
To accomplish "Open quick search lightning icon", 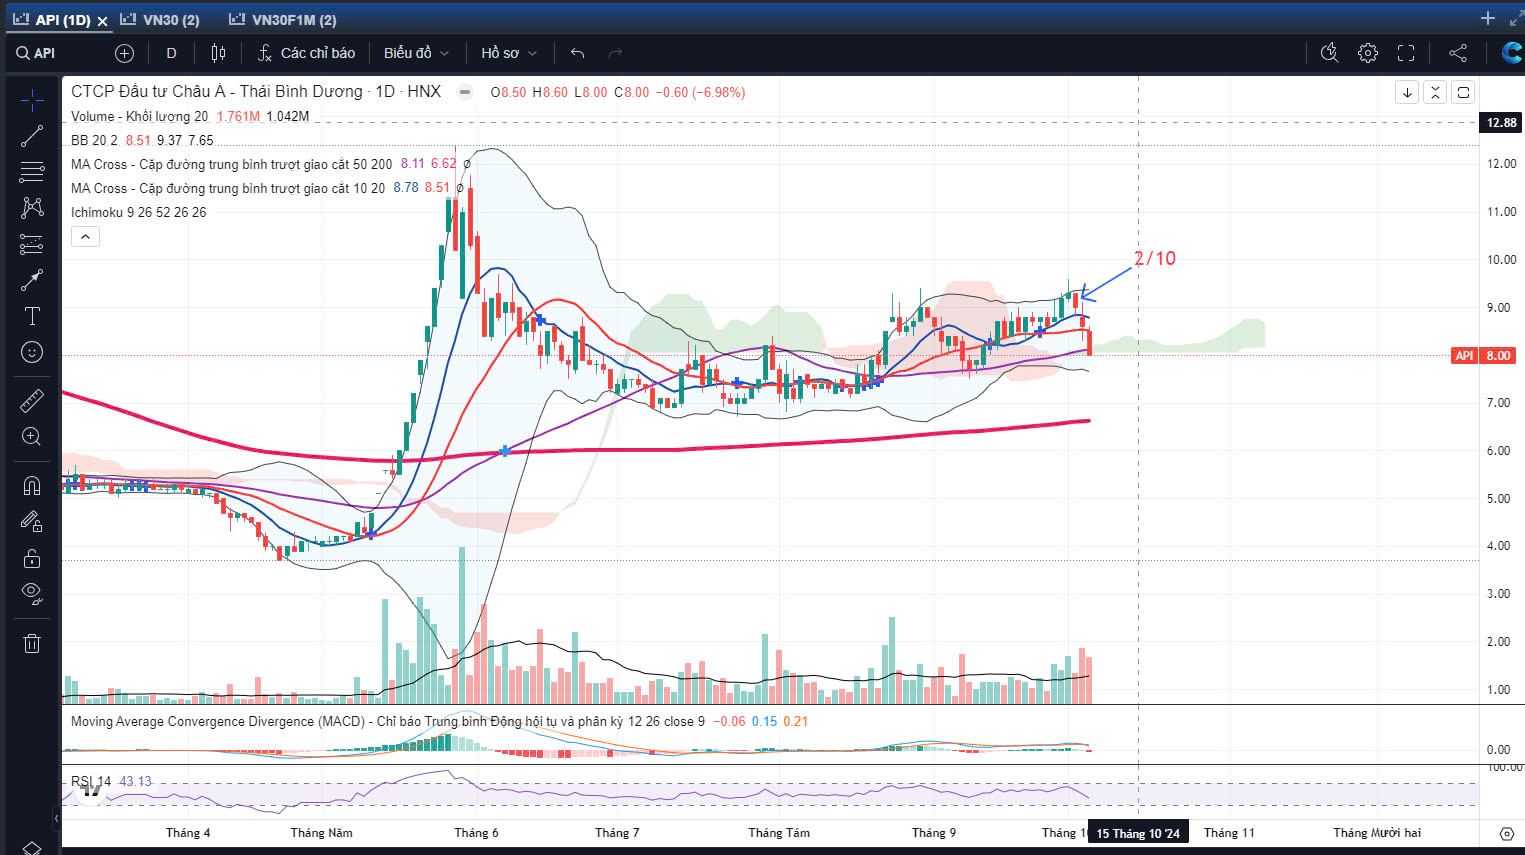I will coord(1329,53).
